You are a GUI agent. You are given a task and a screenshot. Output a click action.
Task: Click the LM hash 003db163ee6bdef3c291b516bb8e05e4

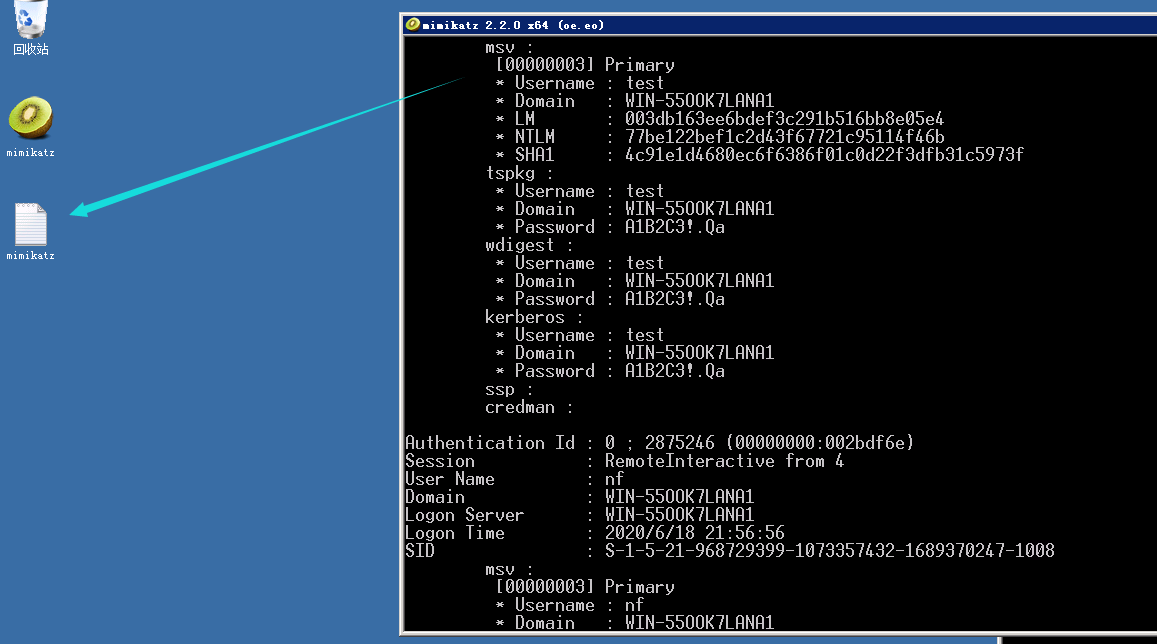pyautogui.click(x=784, y=119)
